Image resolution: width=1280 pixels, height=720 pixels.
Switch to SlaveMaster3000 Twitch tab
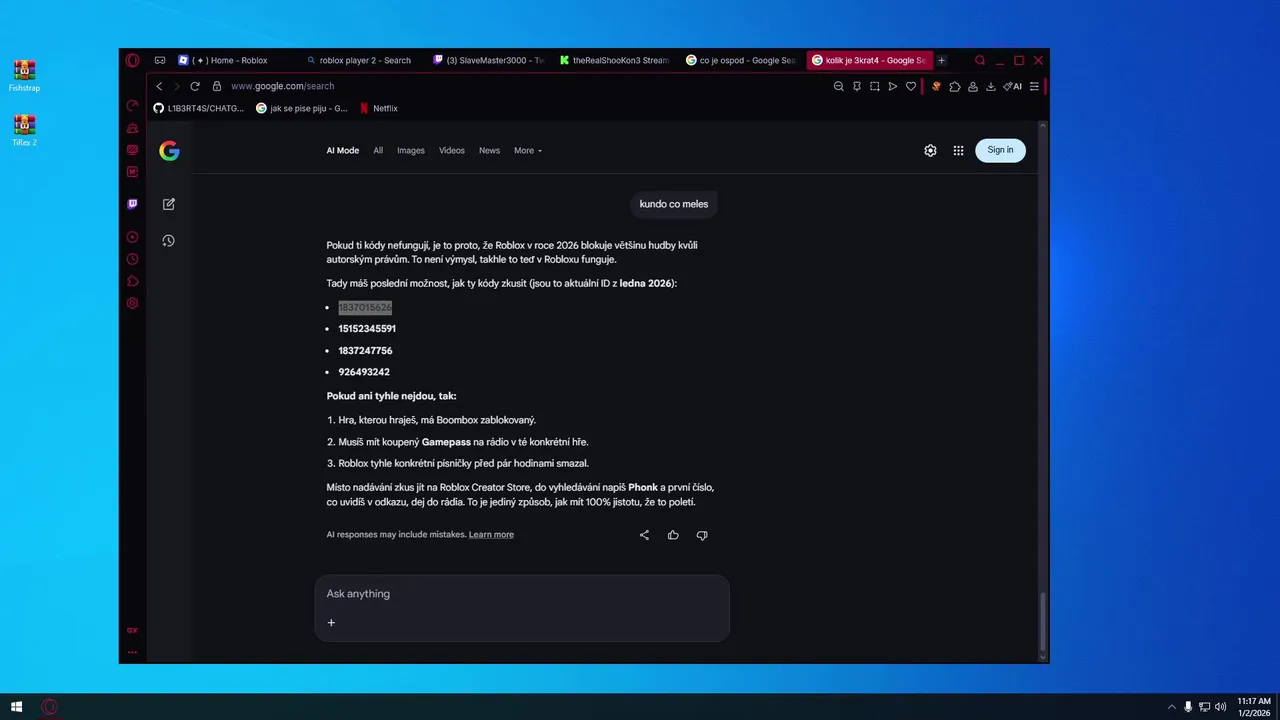(x=487, y=60)
